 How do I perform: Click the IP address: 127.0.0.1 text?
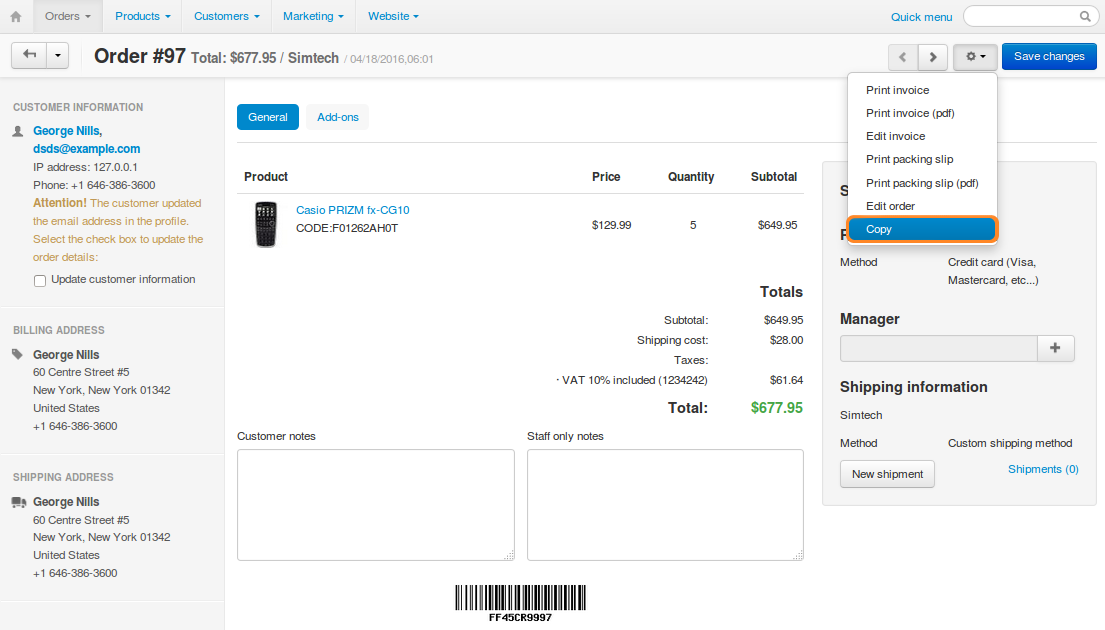tap(85, 168)
